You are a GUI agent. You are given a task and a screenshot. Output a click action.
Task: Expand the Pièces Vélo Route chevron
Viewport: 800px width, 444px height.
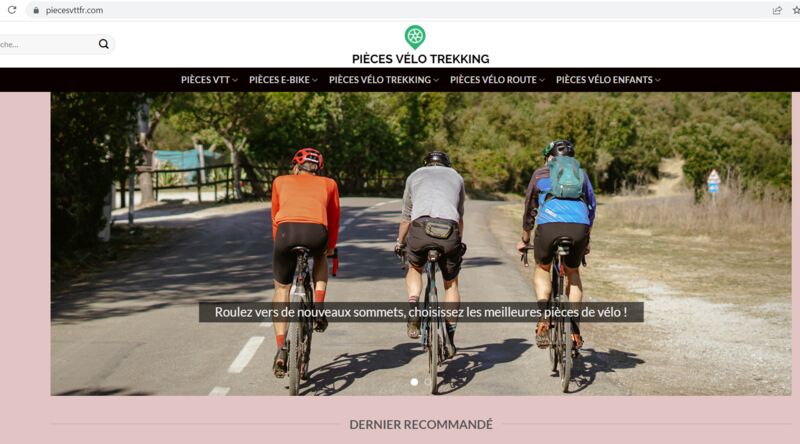pyautogui.click(x=542, y=80)
